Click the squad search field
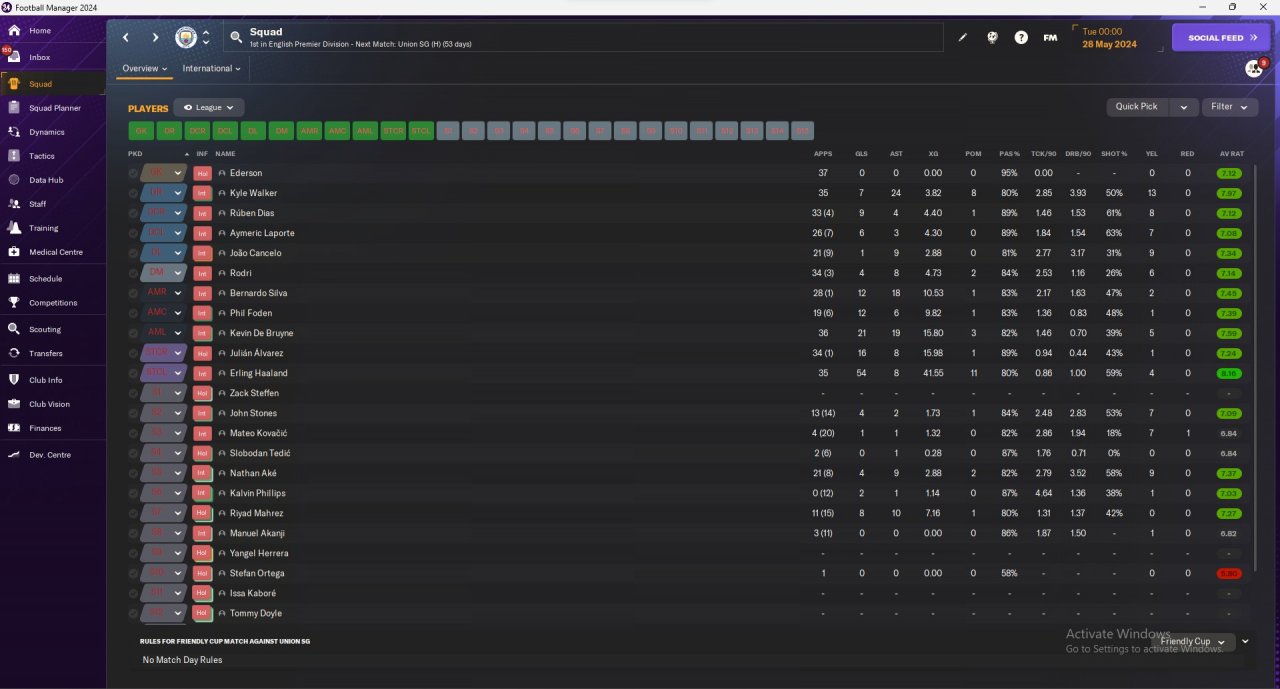The image size is (1280, 689). pos(583,38)
